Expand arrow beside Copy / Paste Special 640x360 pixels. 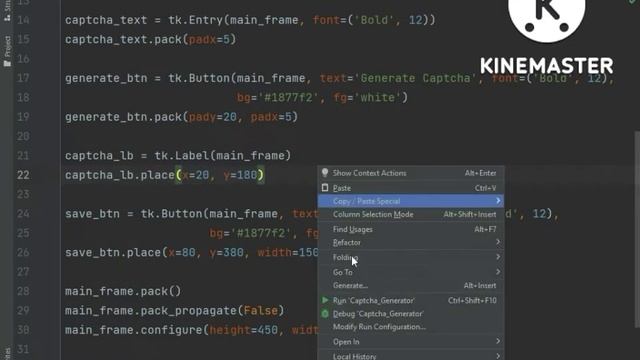pyautogui.click(x=498, y=201)
